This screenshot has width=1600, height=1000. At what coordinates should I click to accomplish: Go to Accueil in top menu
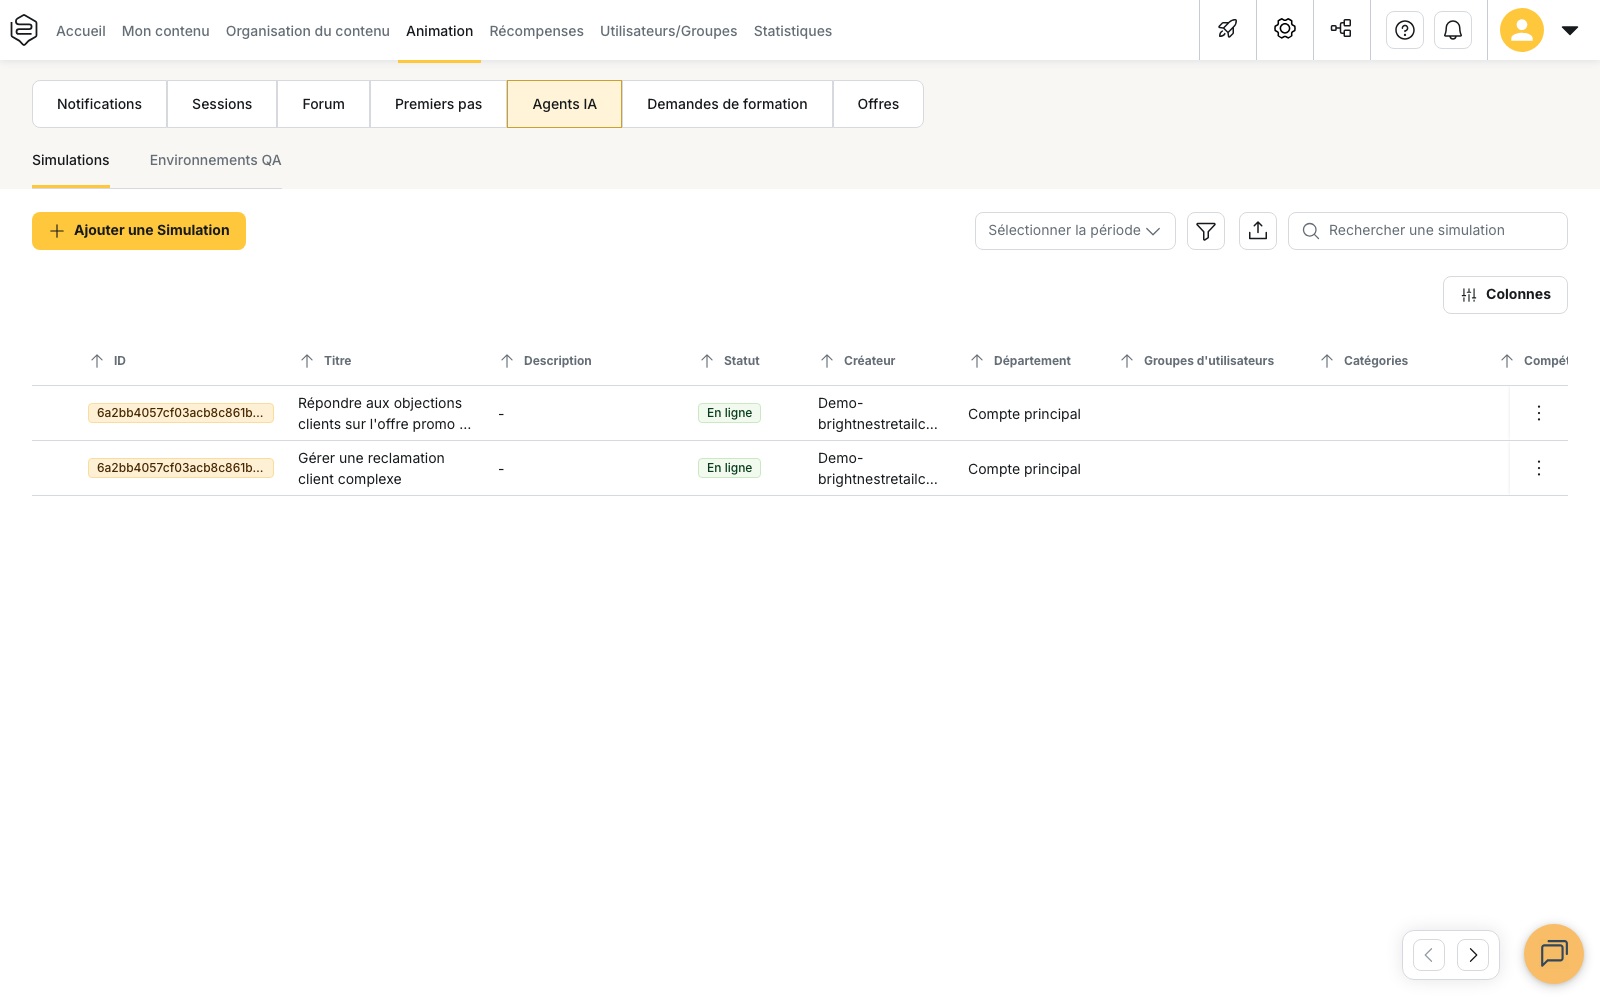[81, 31]
